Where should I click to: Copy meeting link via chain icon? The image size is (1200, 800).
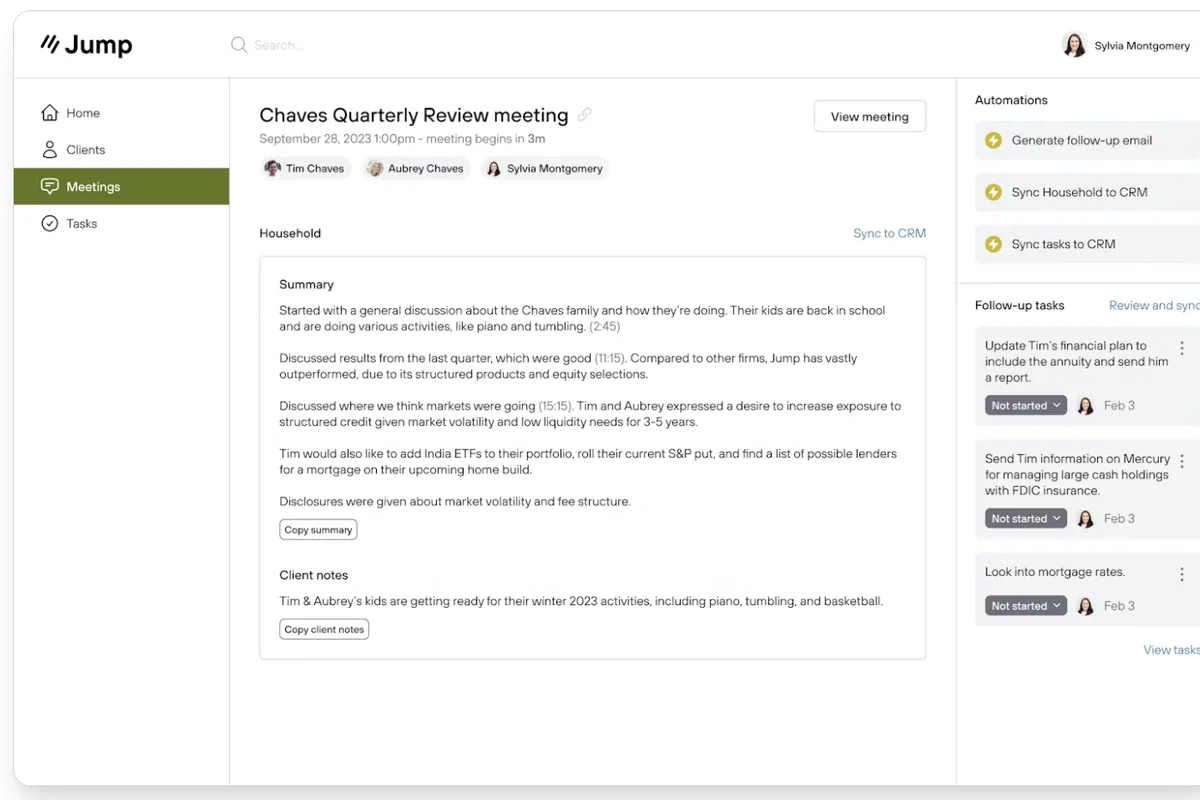coord(585,115)
